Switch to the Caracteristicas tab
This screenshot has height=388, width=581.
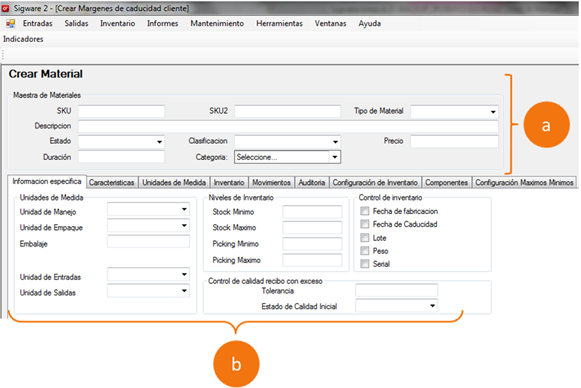click(112, 182)
